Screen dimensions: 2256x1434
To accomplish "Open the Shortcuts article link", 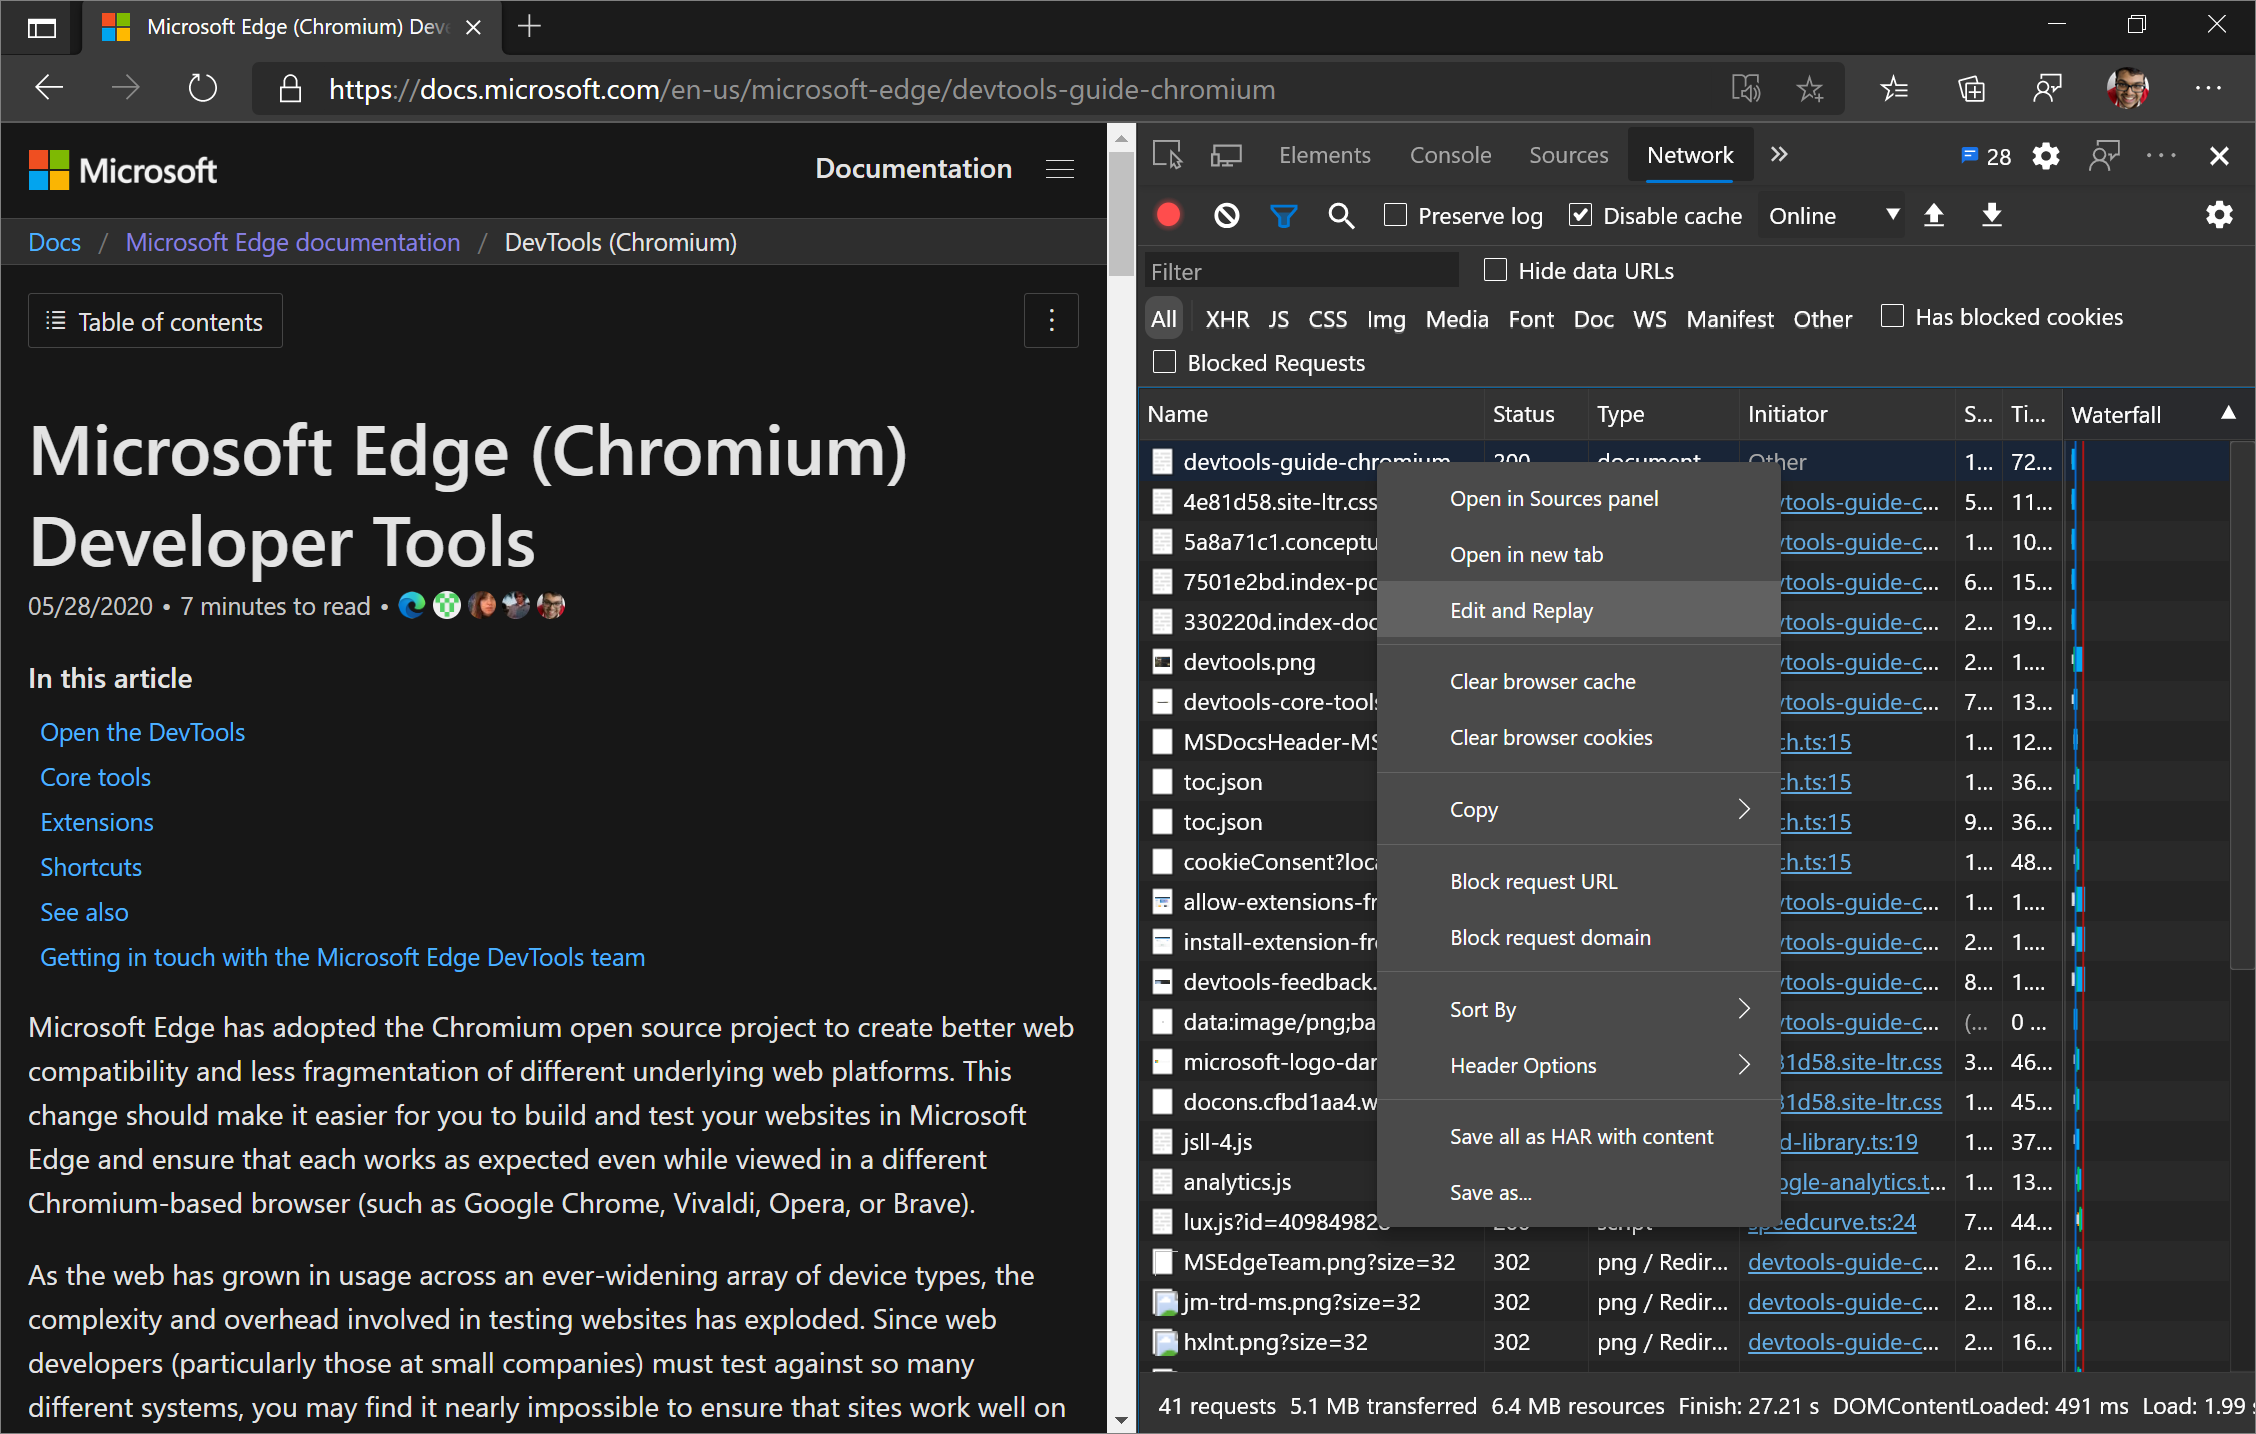I will (x=90, y=867).
